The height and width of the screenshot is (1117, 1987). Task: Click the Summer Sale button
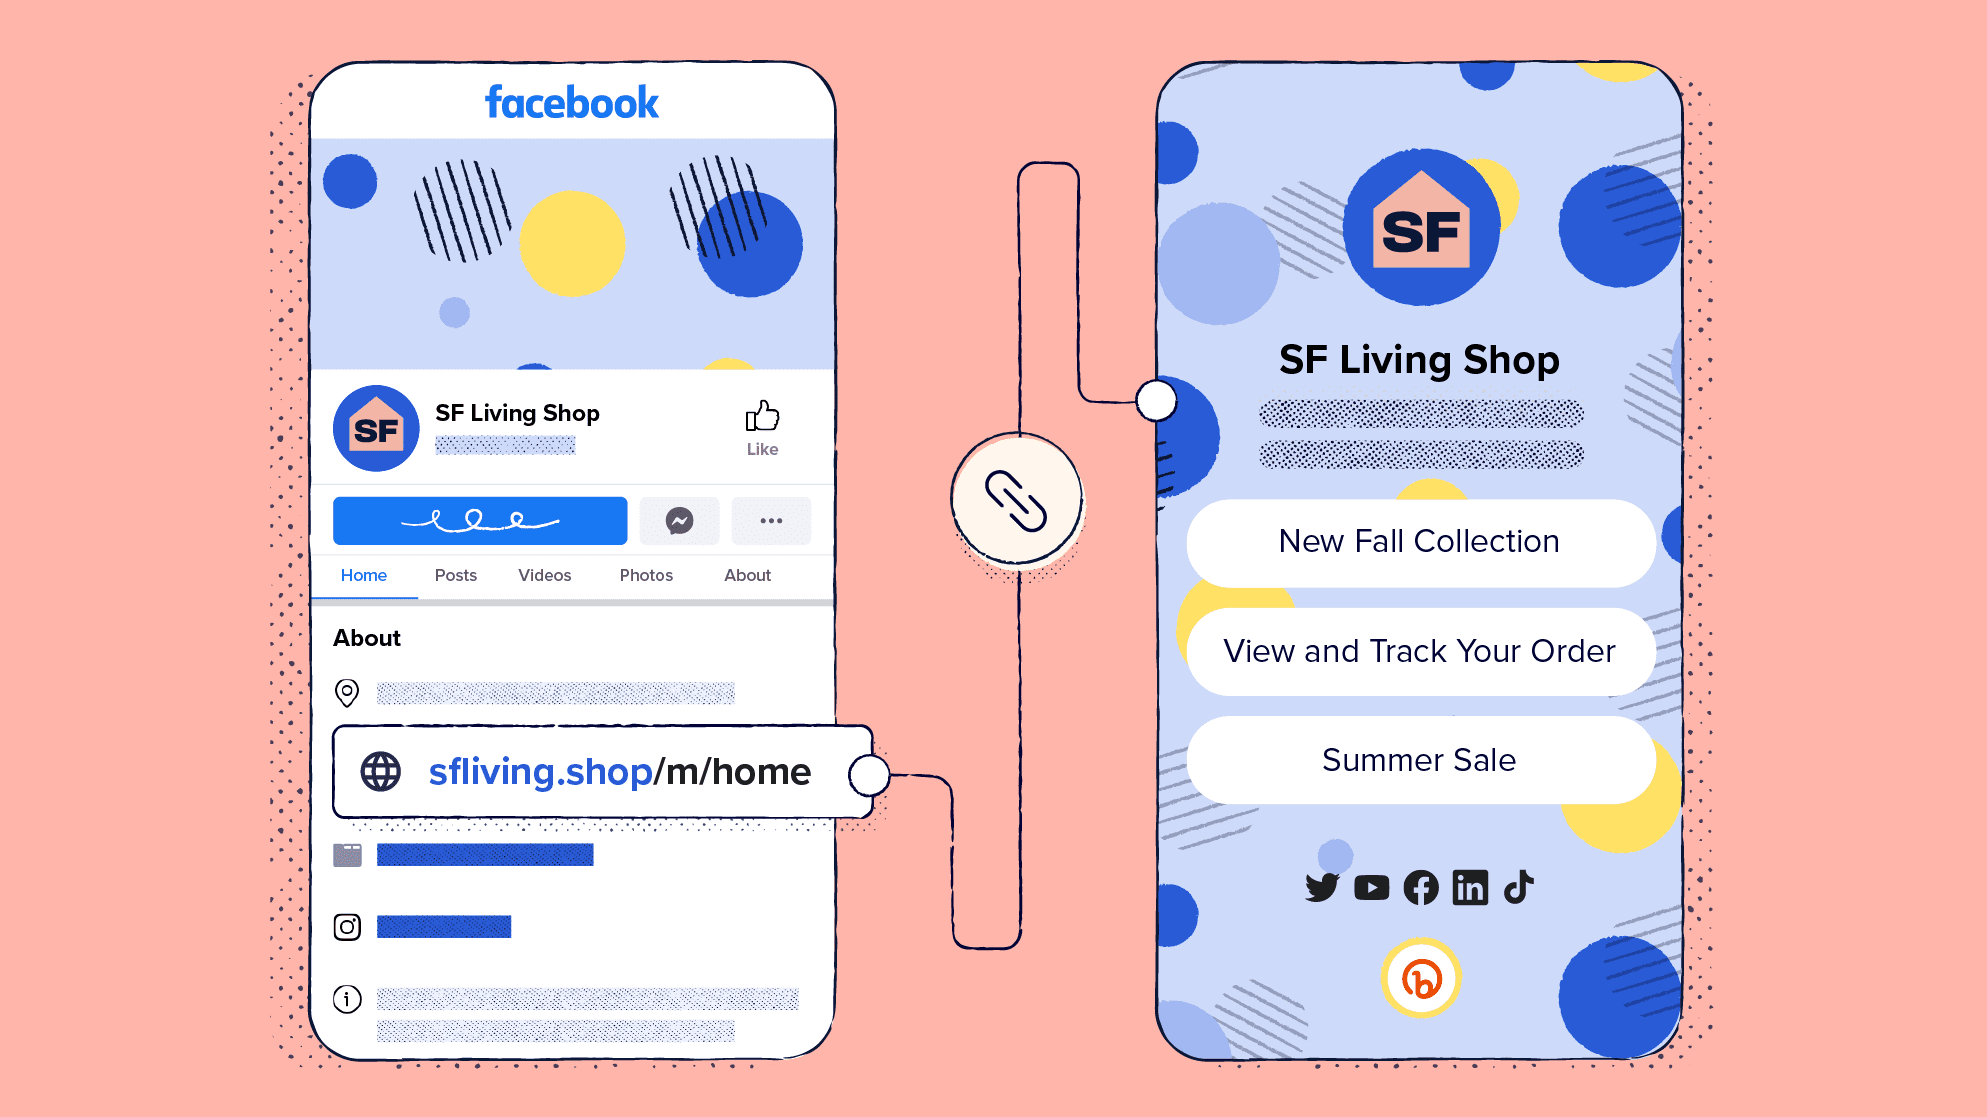(x=1418, y=759)
